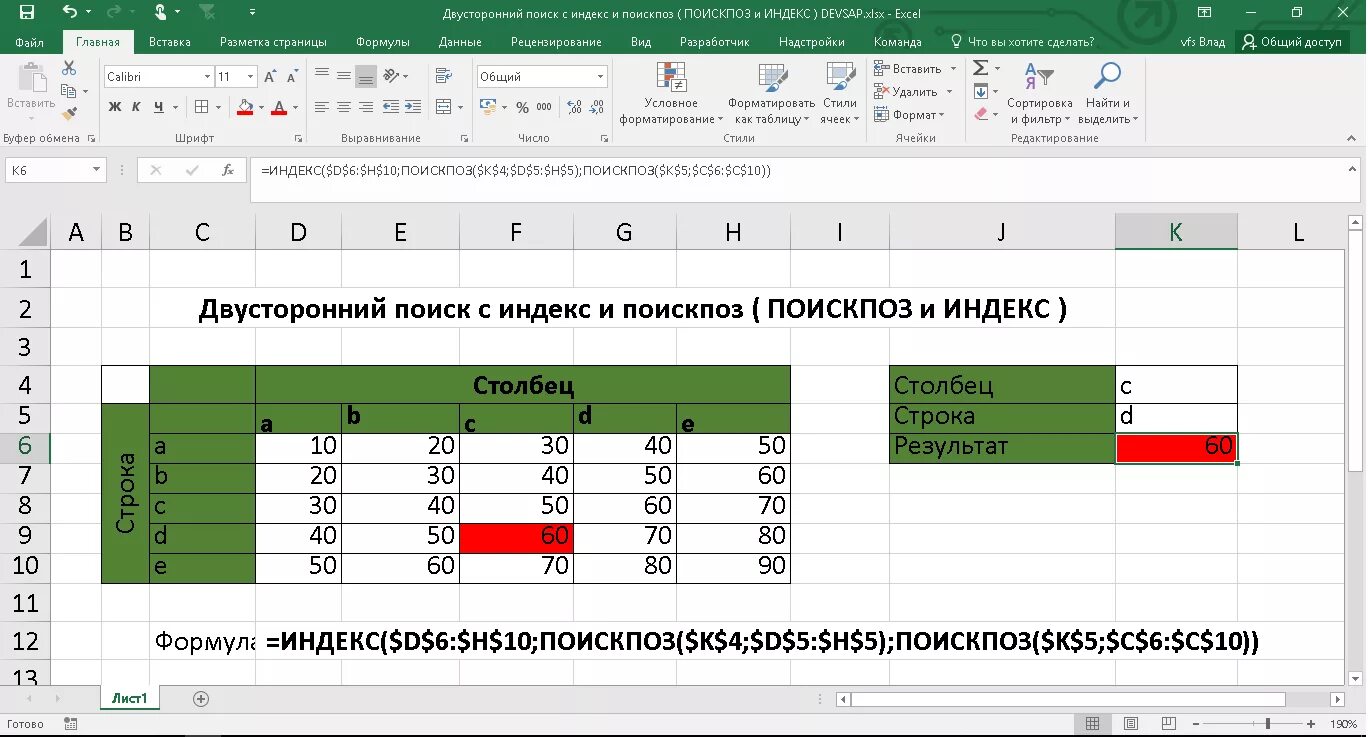Screen dimensions: 1368x737
Task: Open font color dropdown arrow
Action: (296, 107)
